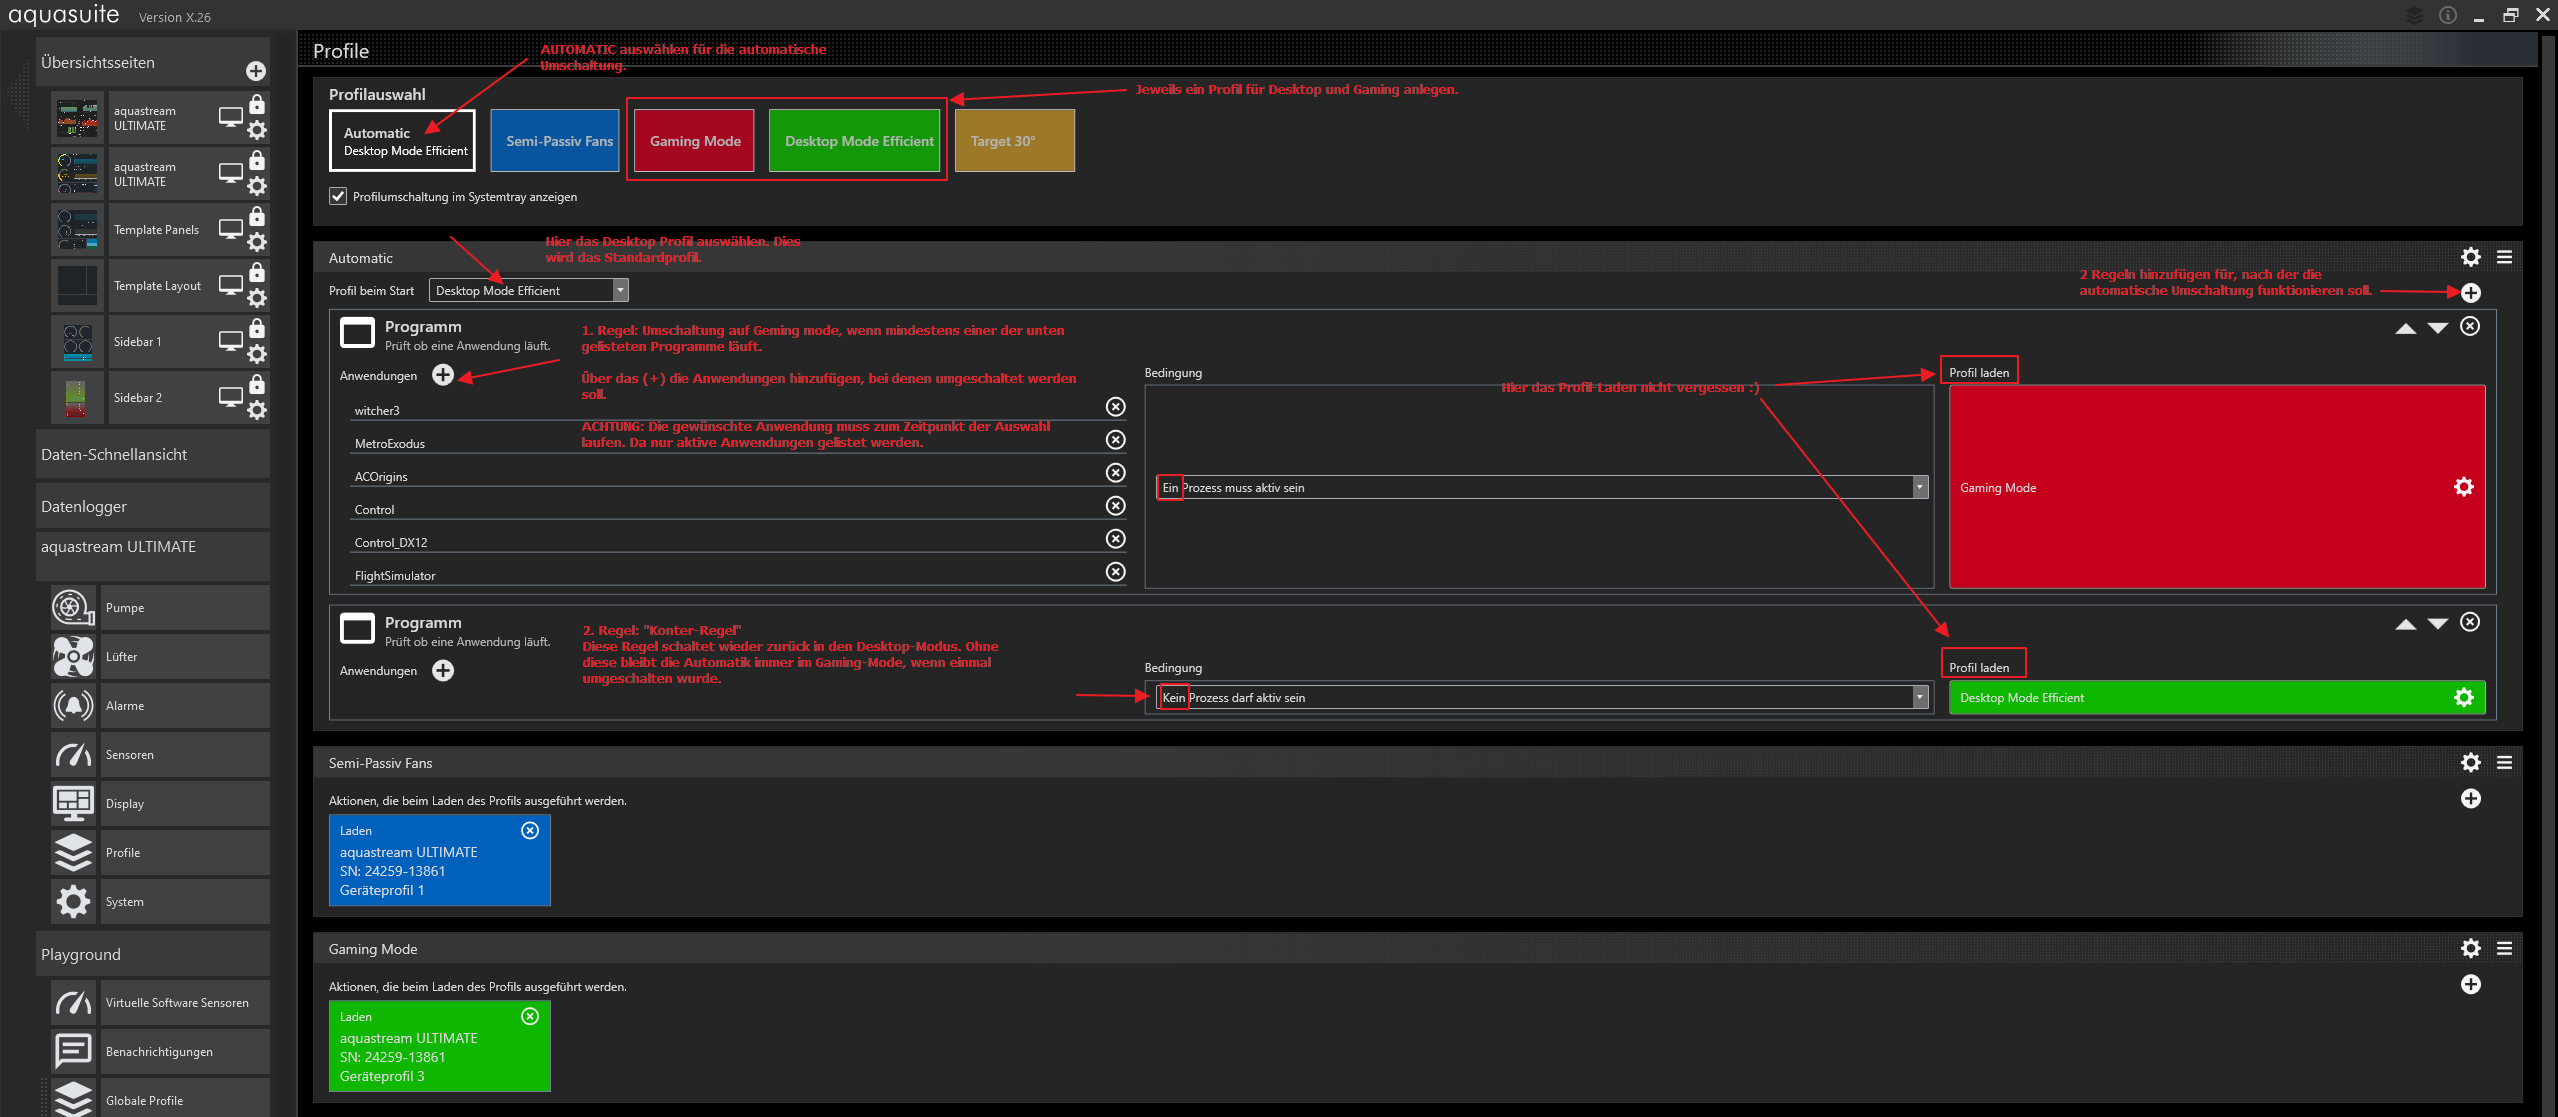The image size is (2558, 1117).
Task: Toggle the desktop monitor icon for Sidebar 1
Action: 231,341
